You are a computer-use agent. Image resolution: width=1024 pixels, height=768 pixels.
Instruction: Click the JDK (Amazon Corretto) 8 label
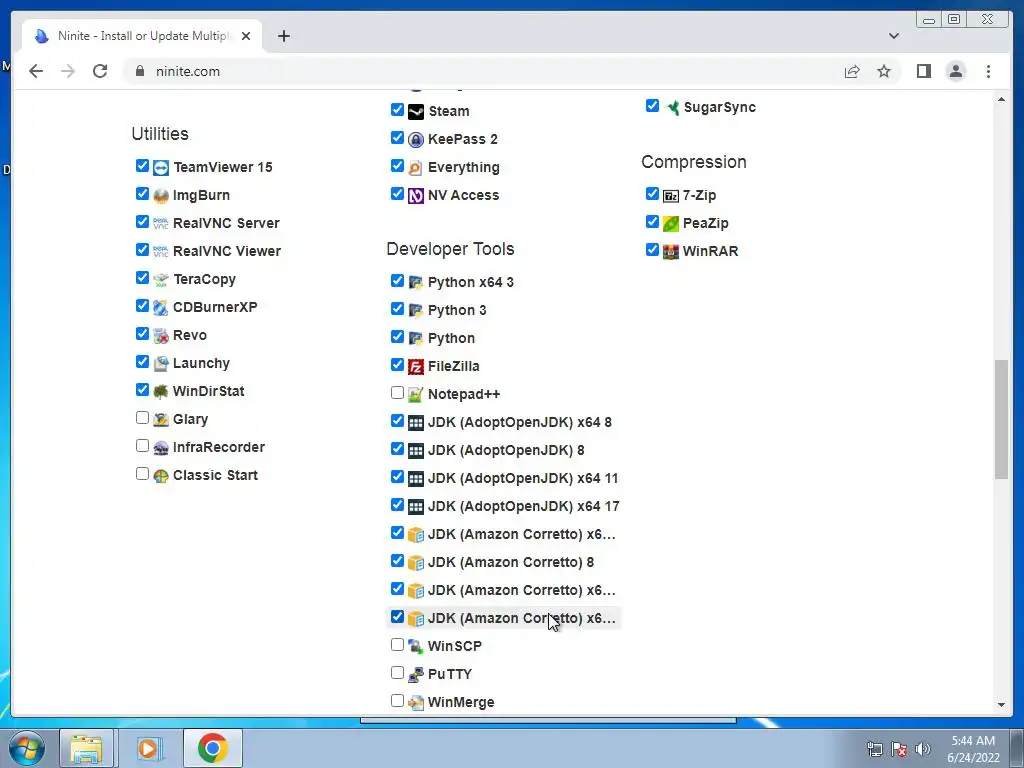tap(511, 562)
